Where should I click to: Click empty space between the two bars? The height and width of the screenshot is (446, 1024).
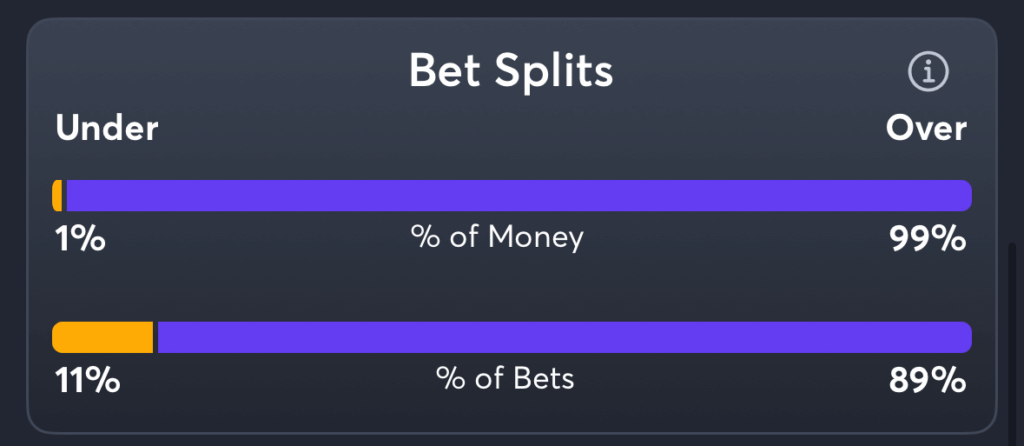coord(511,287)
